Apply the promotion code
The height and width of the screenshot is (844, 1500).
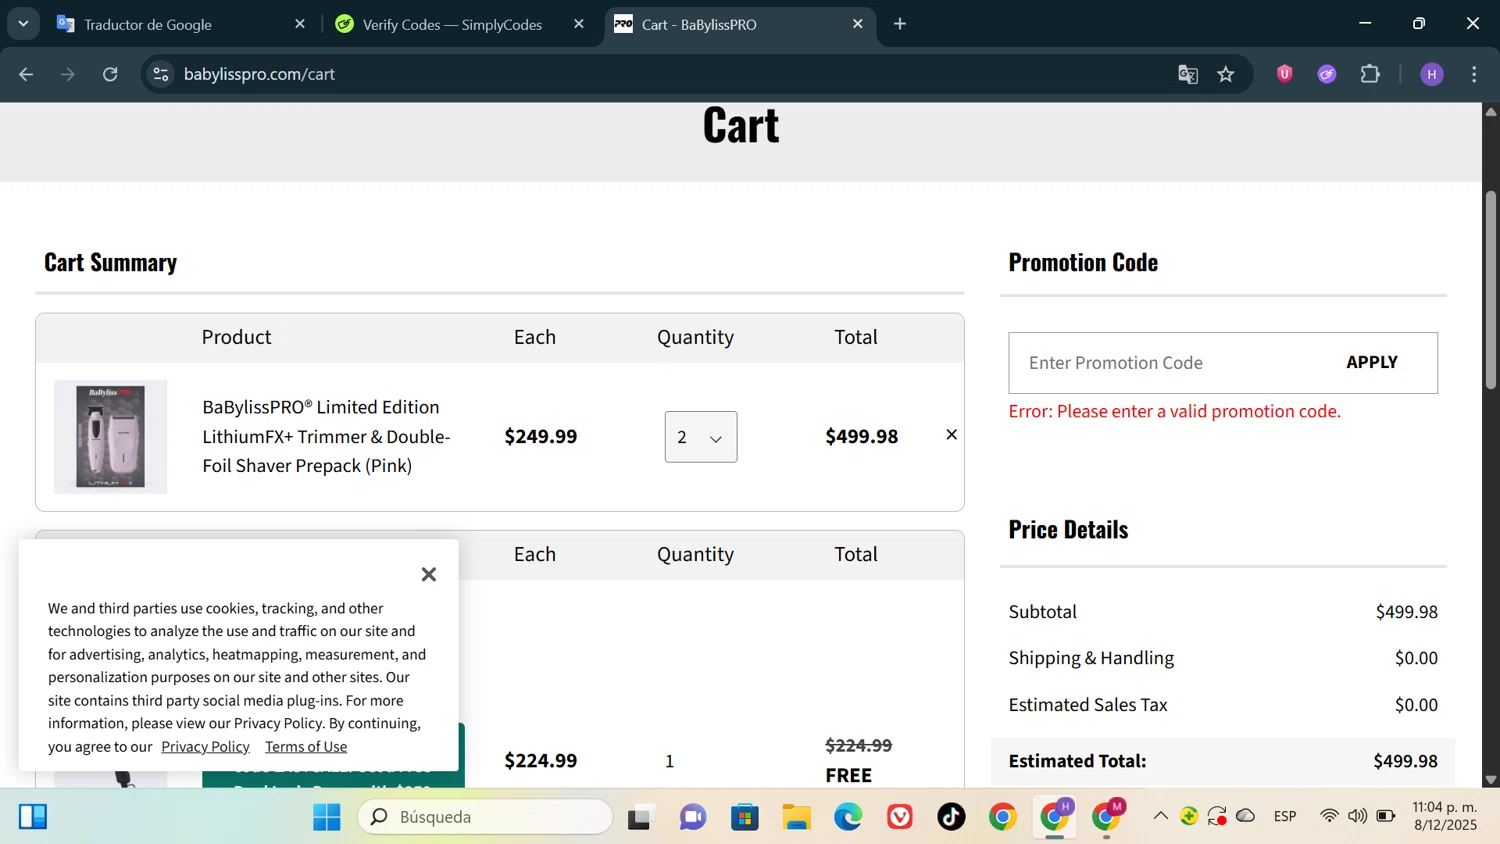1372,362
